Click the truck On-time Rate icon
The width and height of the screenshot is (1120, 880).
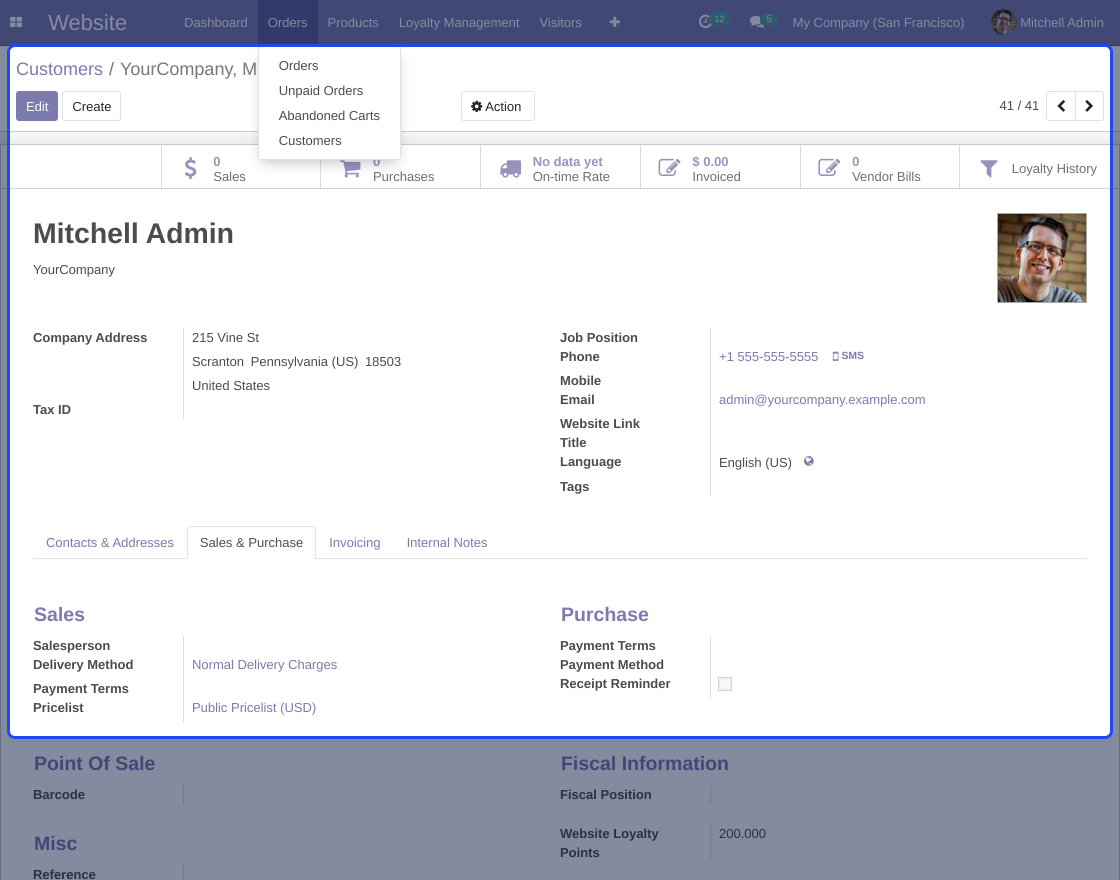pyautogui.click(x=510, y=169)
